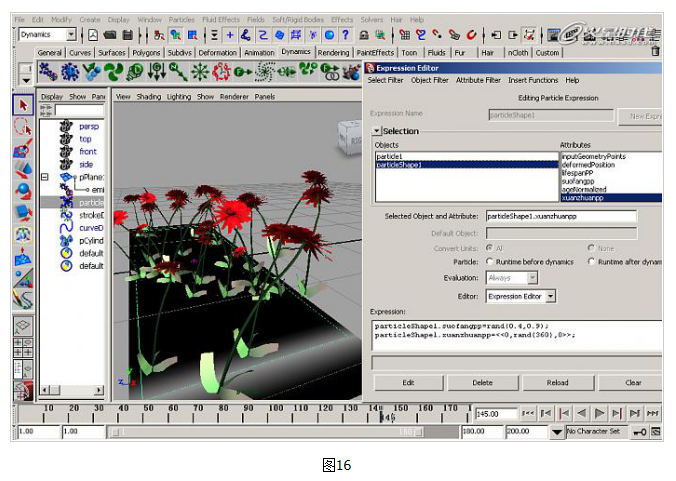Click the question mark help icon
This screenshot has height=481, width=676.
click(x=345, y=35)
